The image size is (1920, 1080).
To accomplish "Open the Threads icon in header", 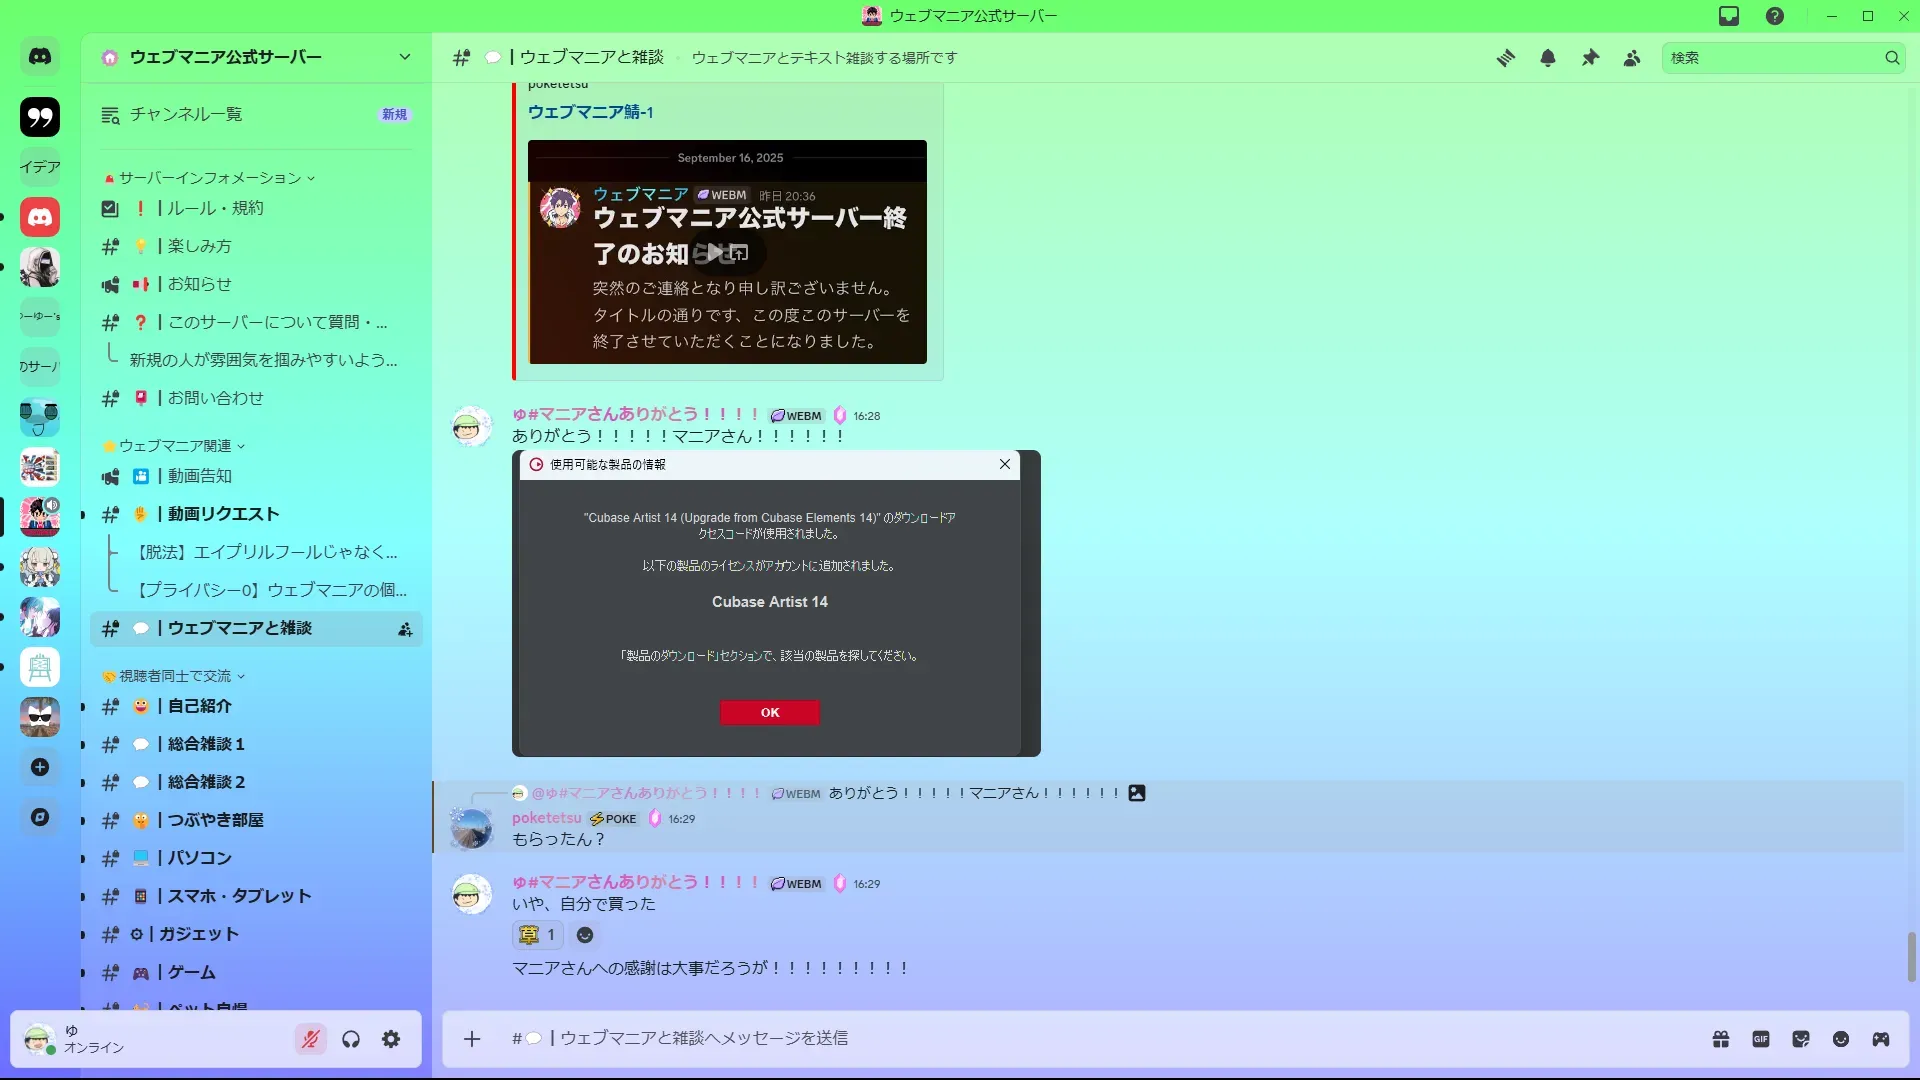I will [x=1505, y=58].
